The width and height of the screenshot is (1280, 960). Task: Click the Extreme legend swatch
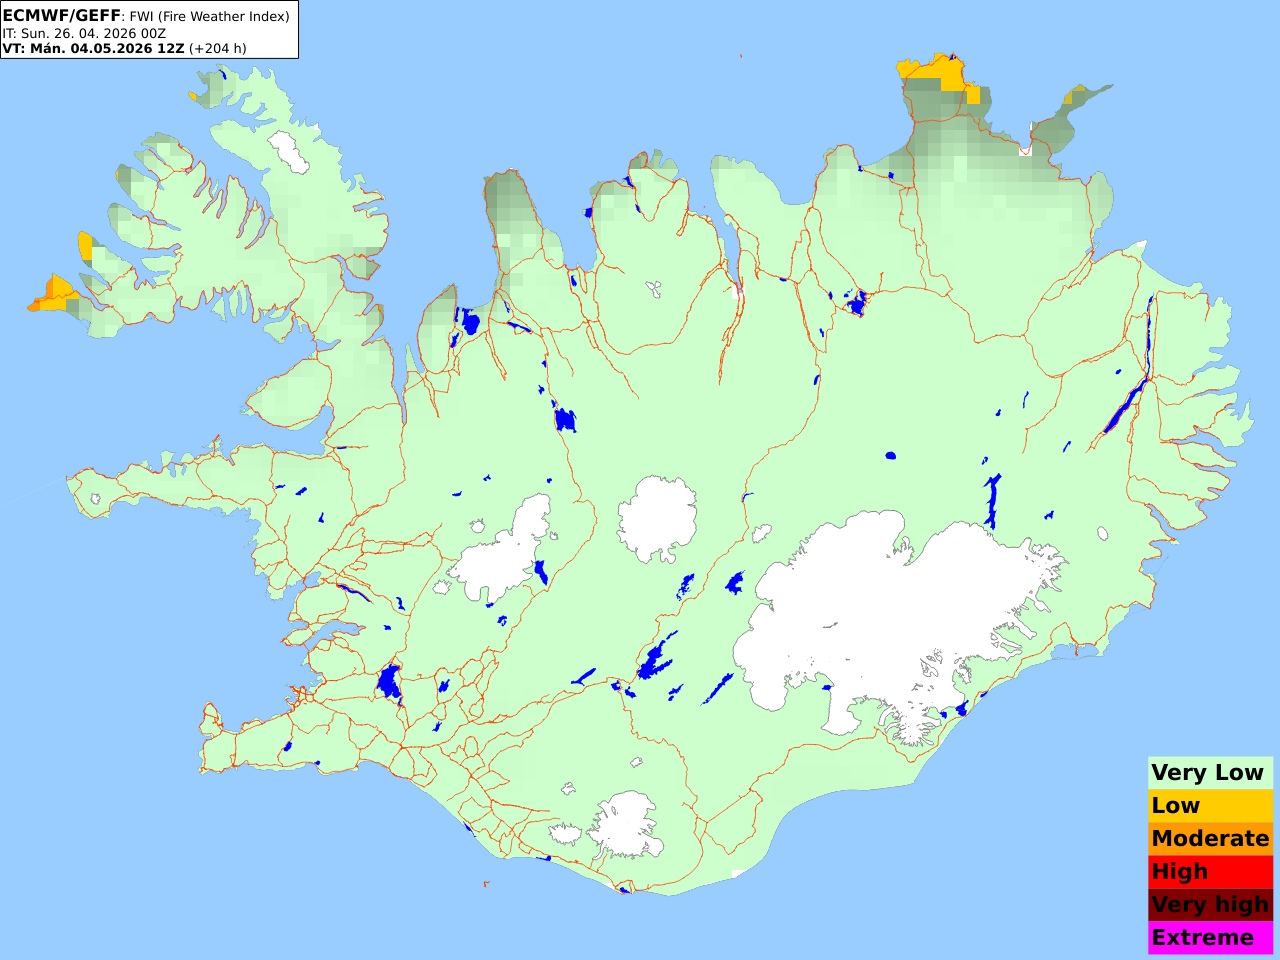coord(1210,937)
